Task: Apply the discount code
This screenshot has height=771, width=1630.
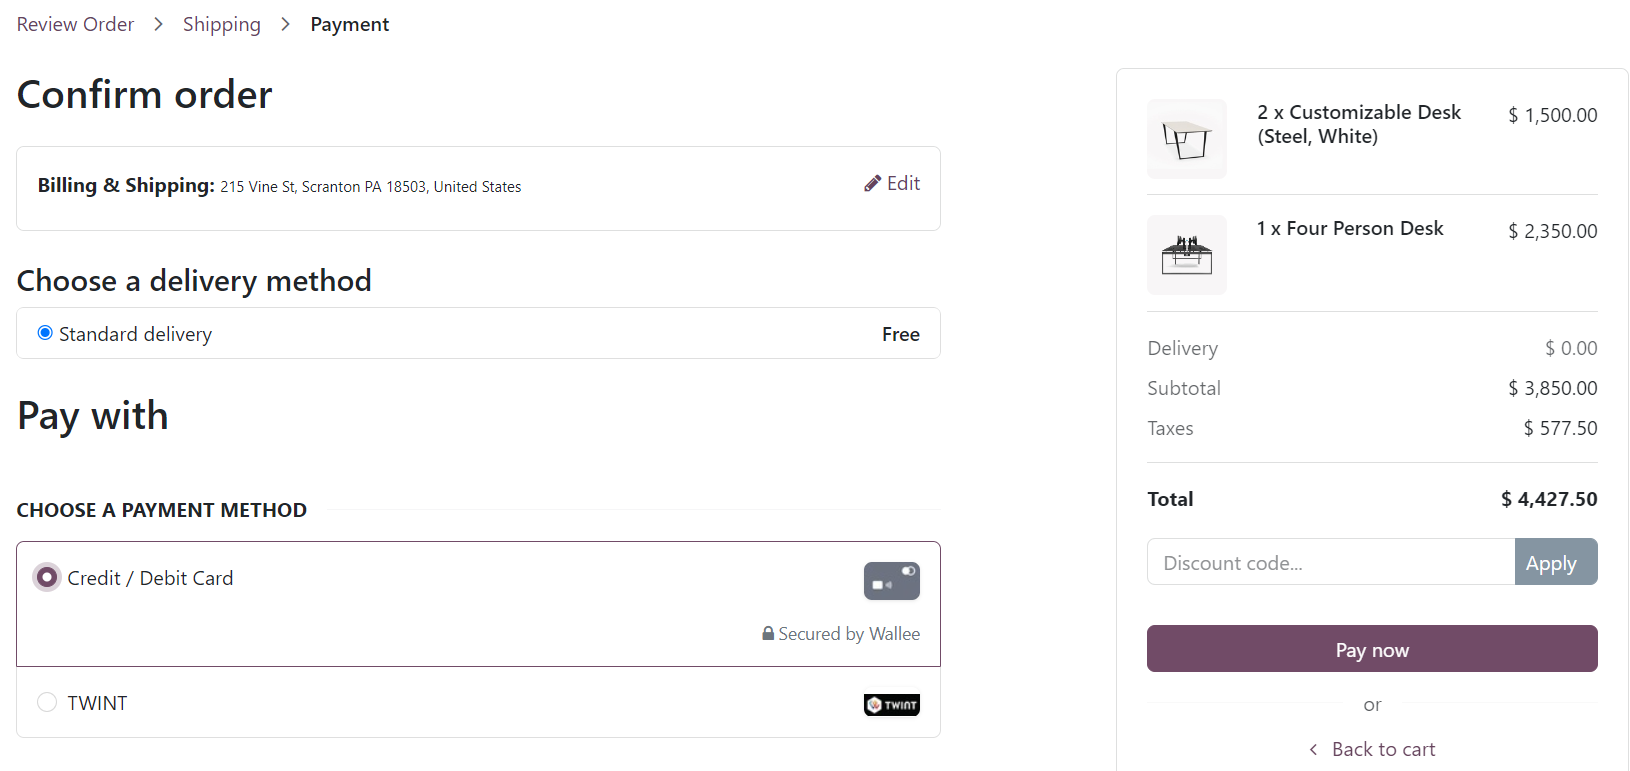Action: pyautogui.click(x=1555, y=562)
